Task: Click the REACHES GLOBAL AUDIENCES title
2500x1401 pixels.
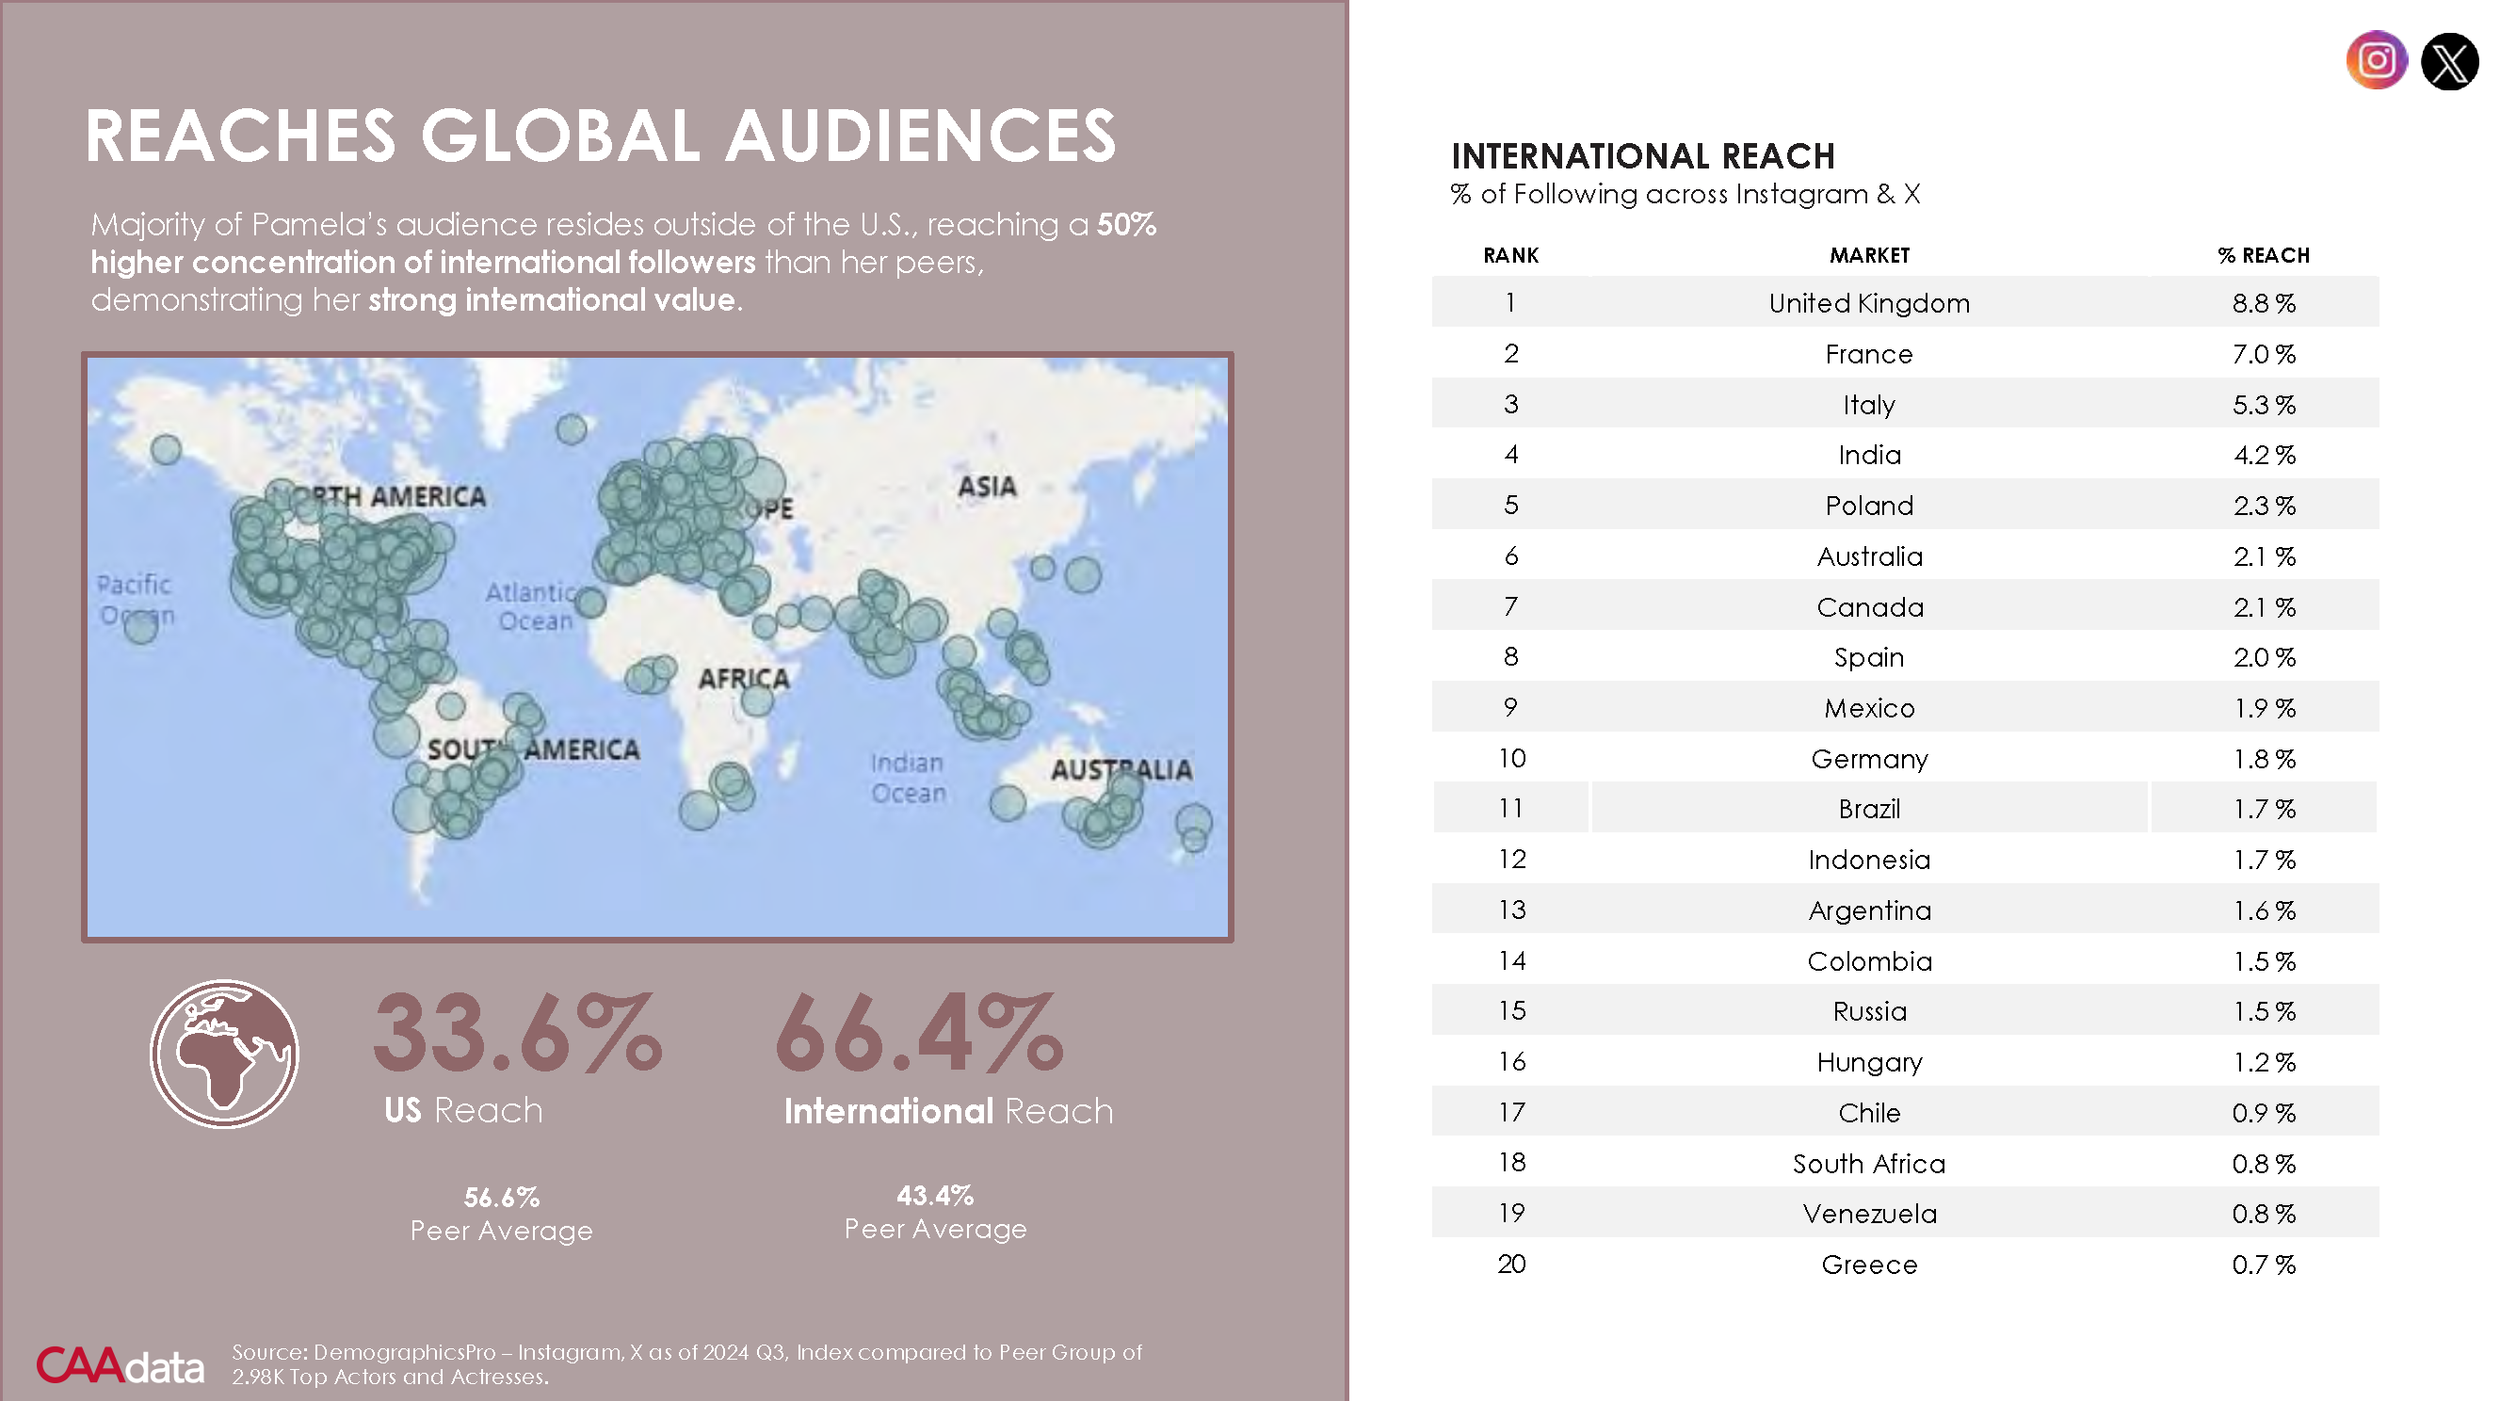Action: 600,136
